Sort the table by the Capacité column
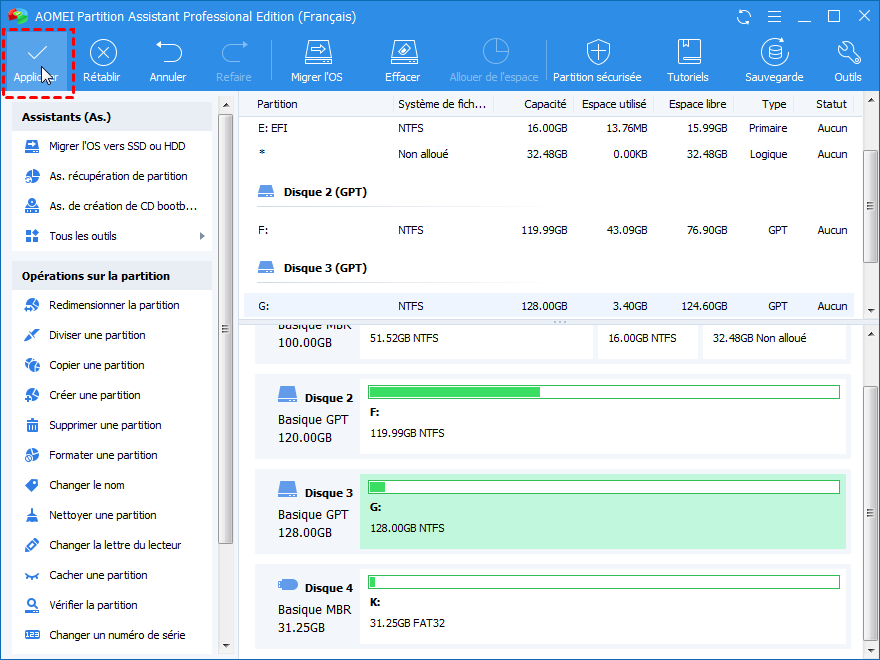This screenshot has height=660, width=880. 544,104
